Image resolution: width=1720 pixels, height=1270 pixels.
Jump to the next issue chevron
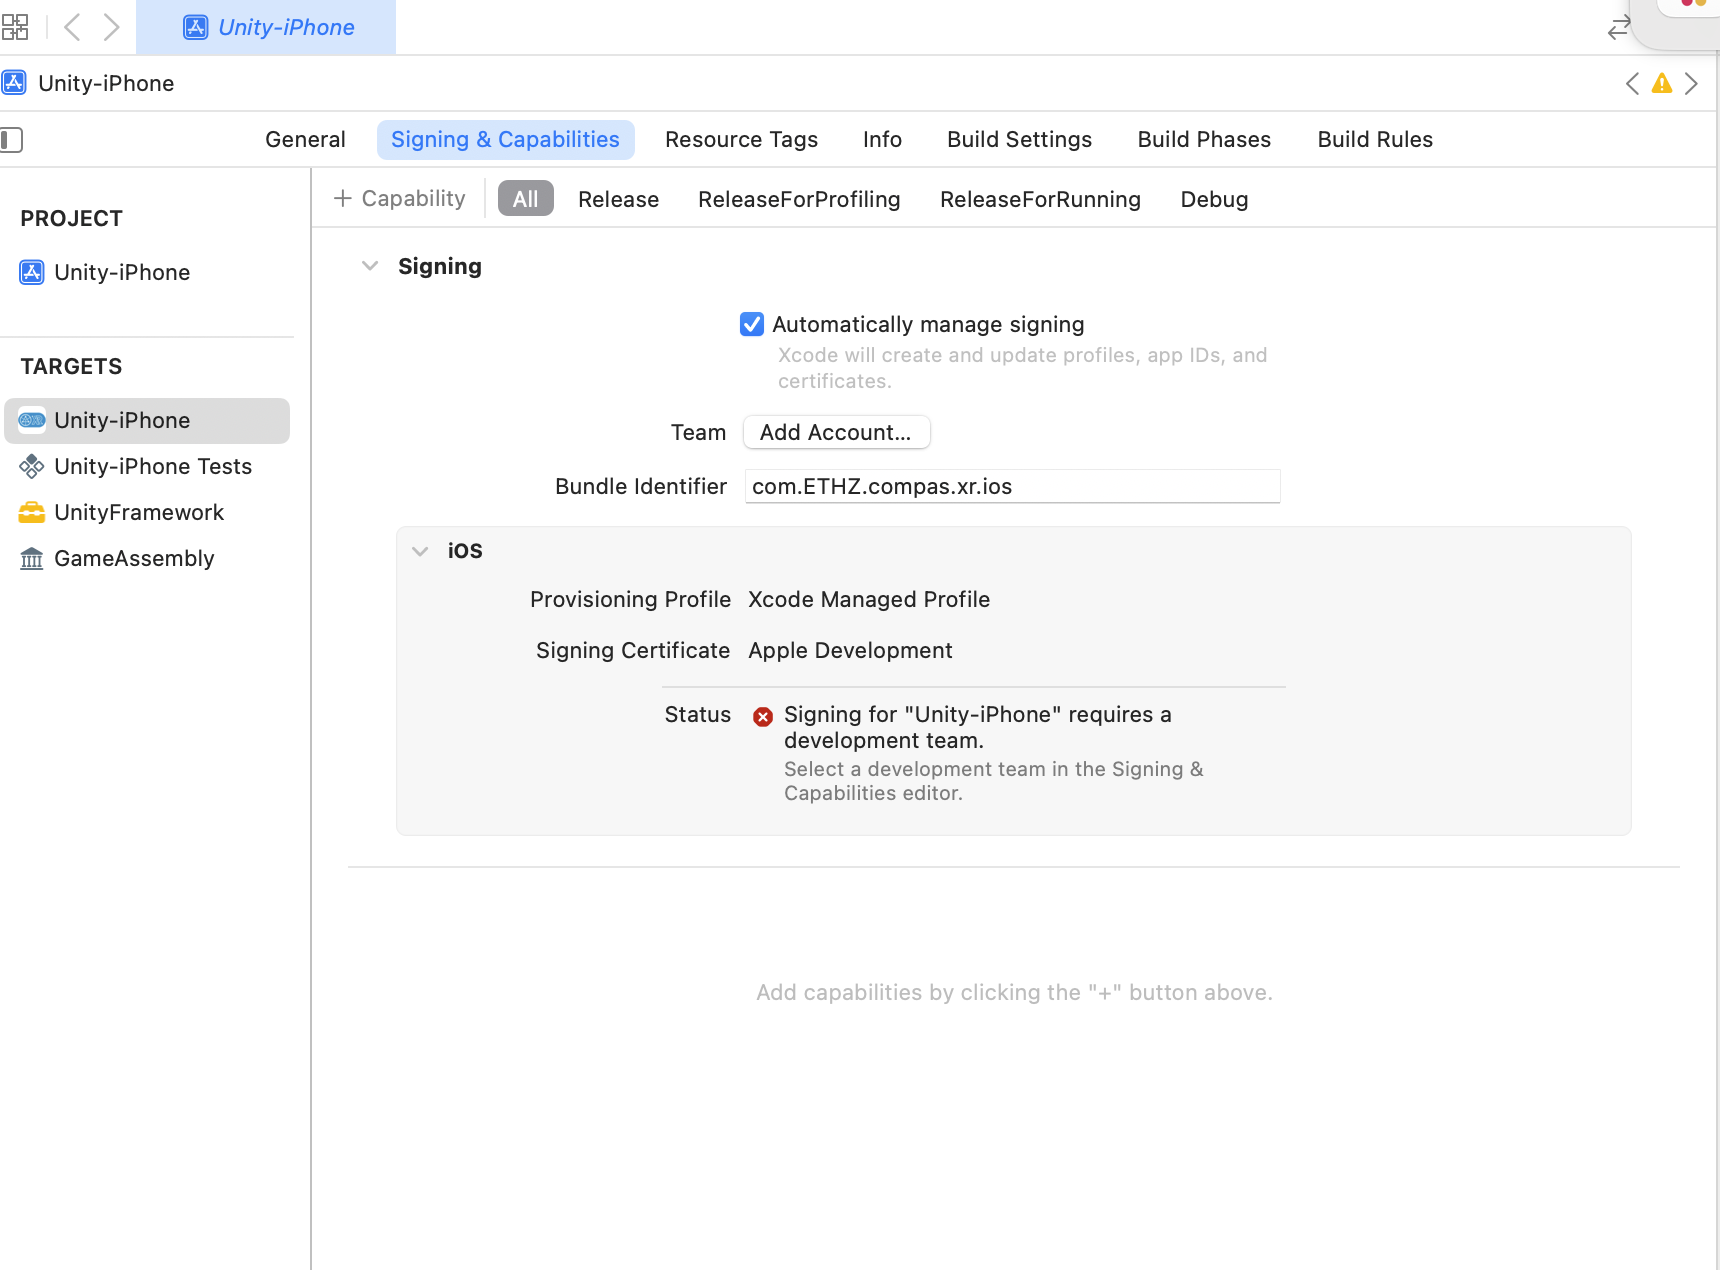[x=1691, y=84]
